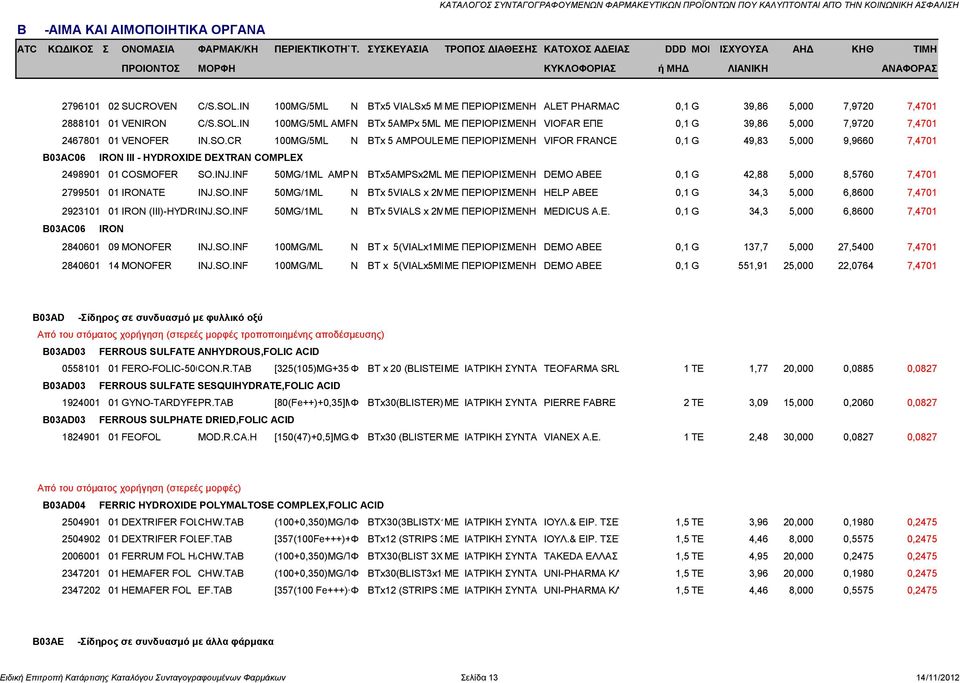Click the SUCROVEN product name
The image size is (960, 683).
149,106
